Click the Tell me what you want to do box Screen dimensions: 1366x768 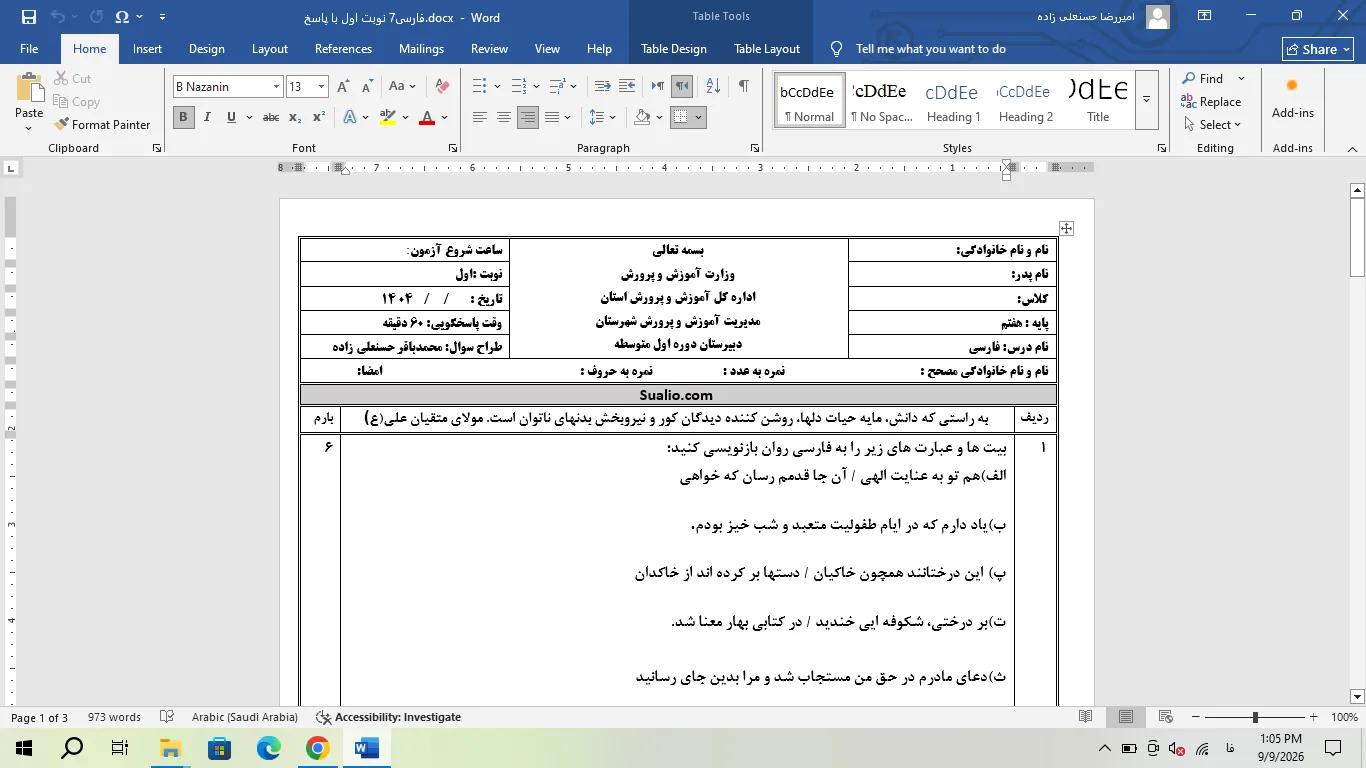click(930, 49)
